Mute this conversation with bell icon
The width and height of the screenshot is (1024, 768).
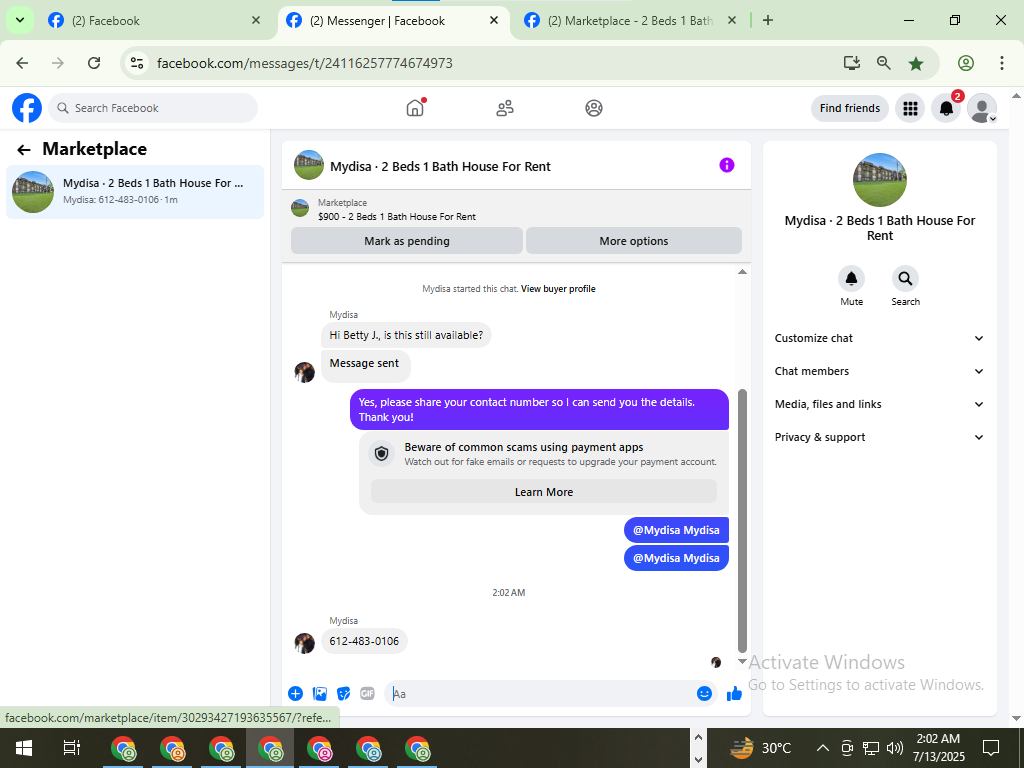pos(852,279)
